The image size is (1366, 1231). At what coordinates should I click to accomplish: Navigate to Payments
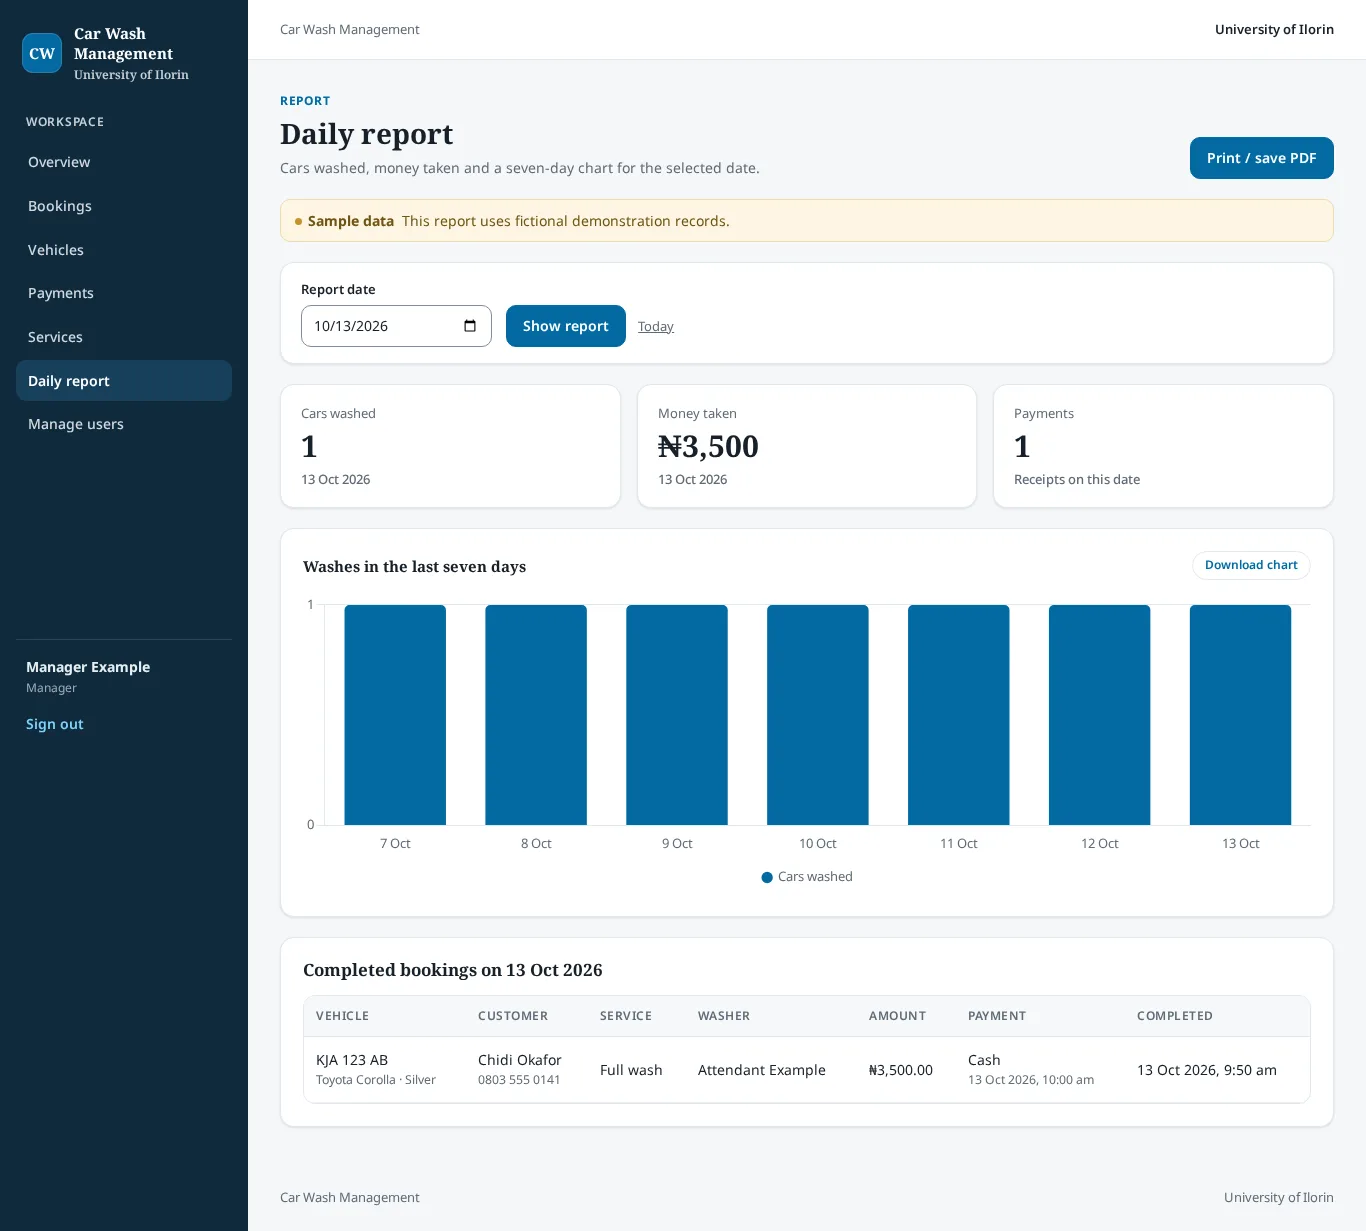point(124,293)
